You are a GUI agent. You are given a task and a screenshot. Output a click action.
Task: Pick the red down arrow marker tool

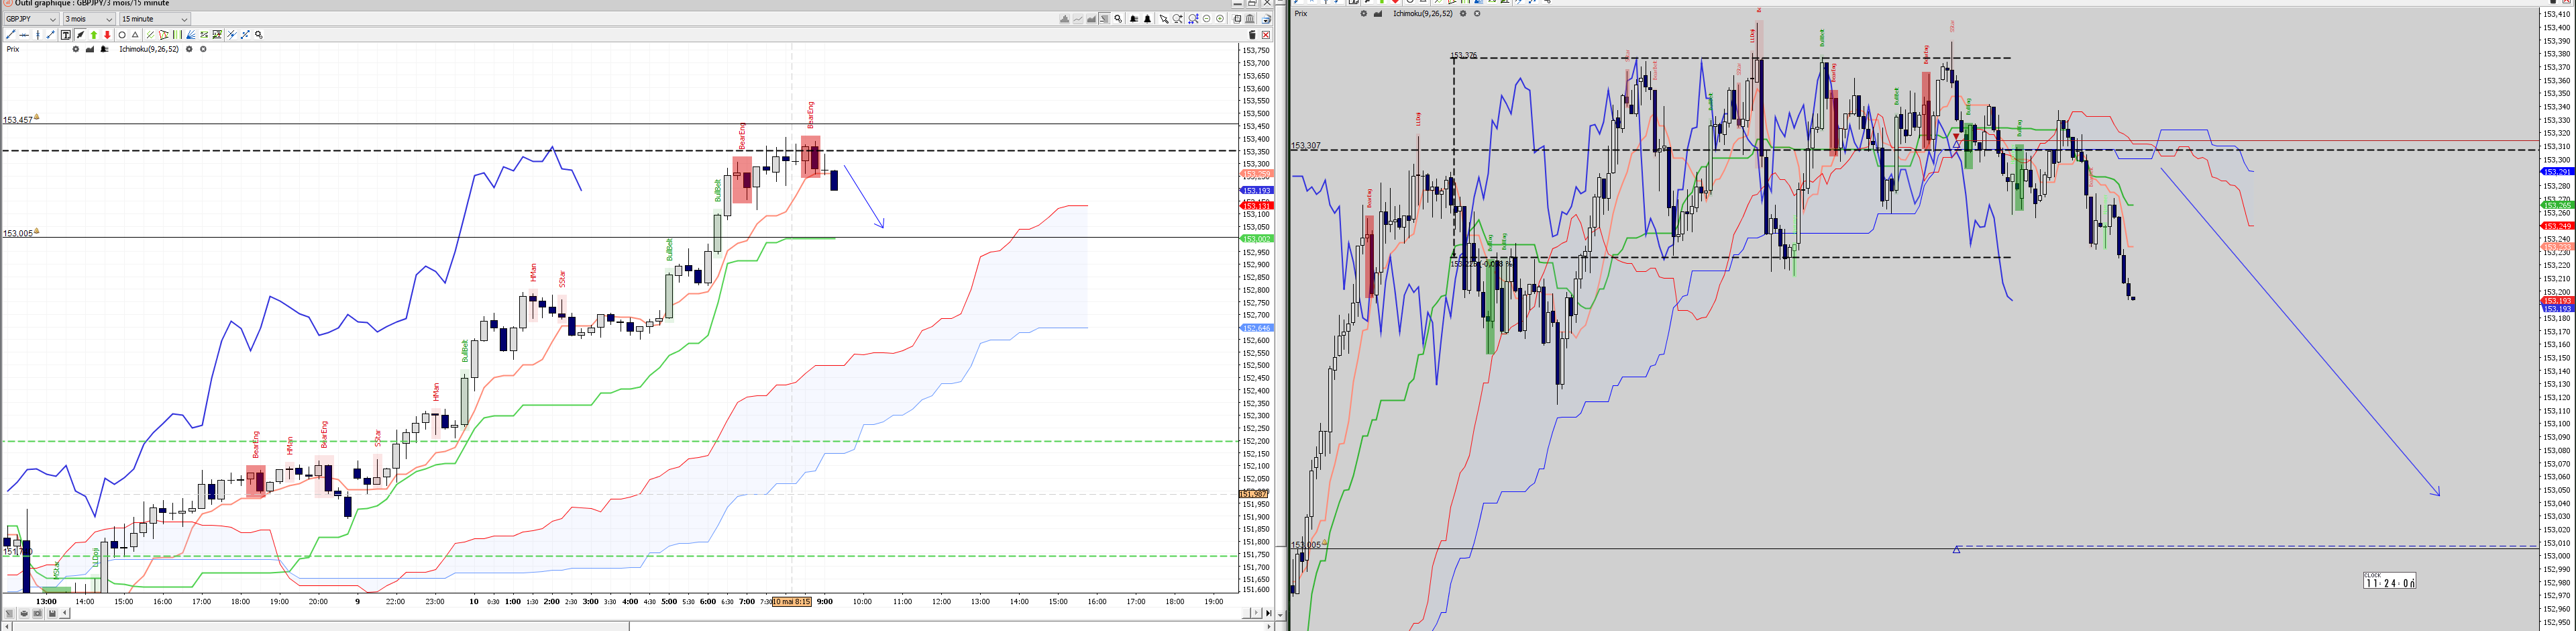107,35
